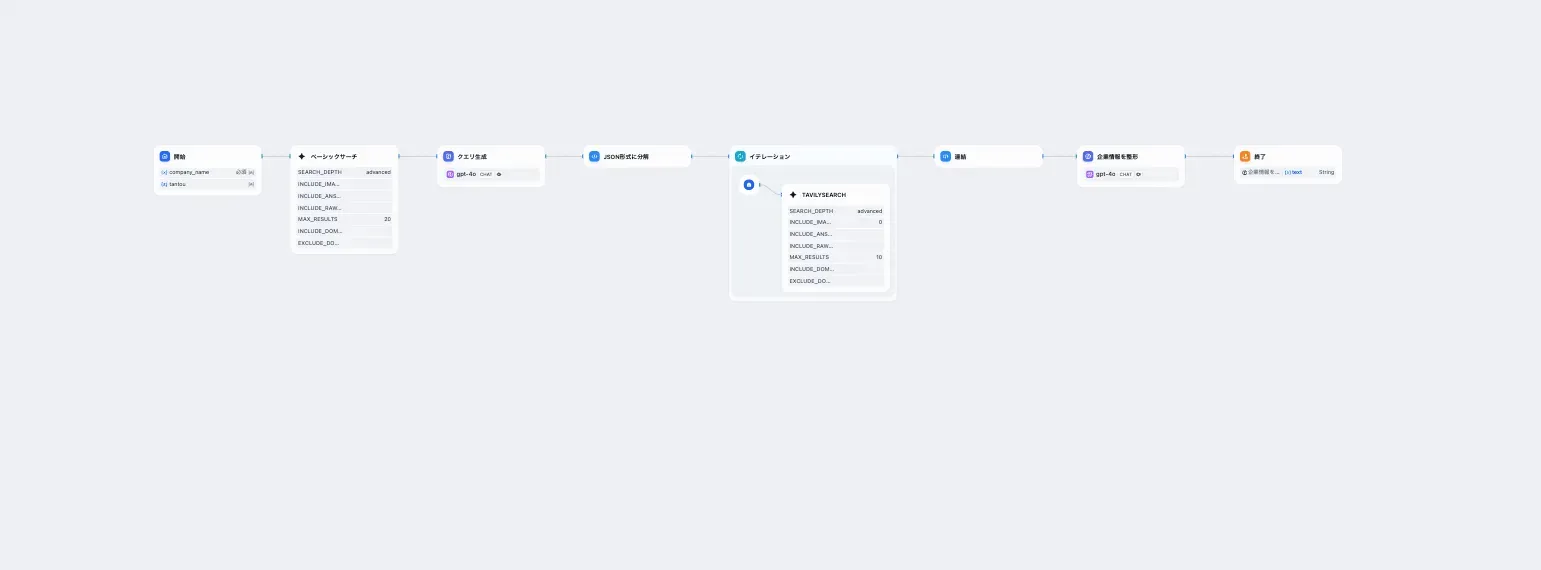Click the variable icon beside company_name

tap(164, 172)
